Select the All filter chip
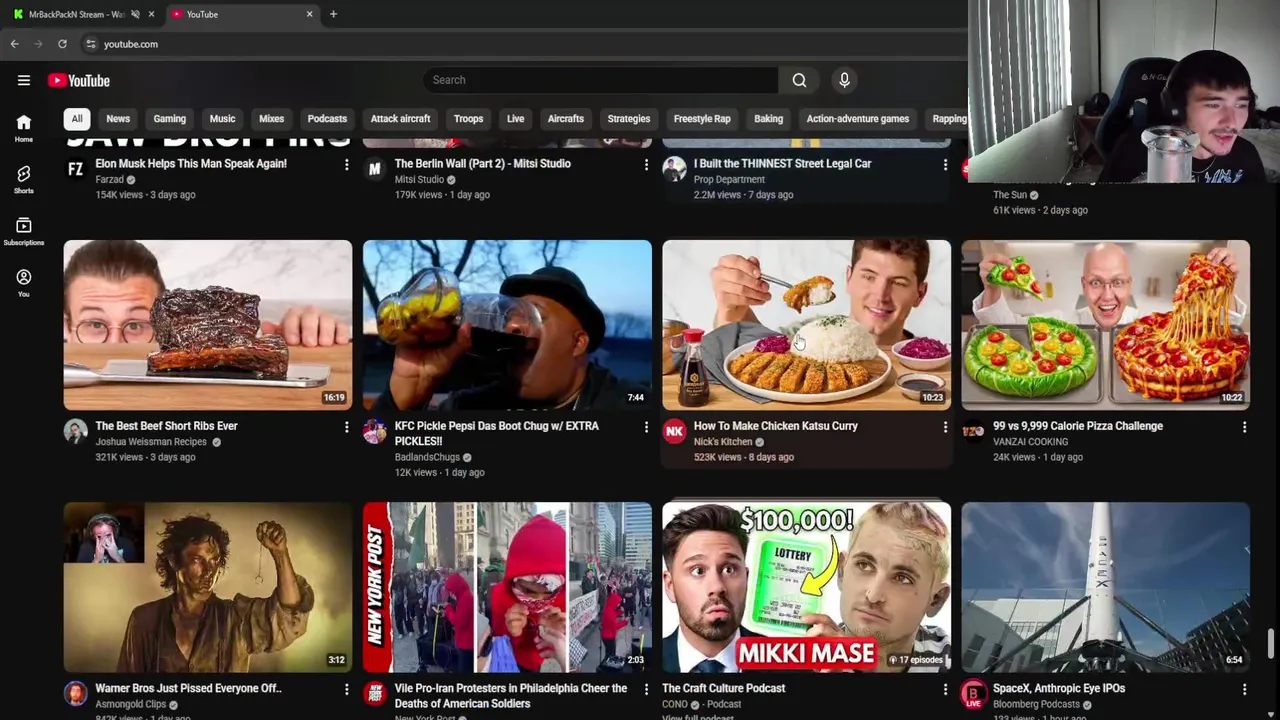Viewport: 1280px width, 720px height. pyautogui.click(x=77, y=119)
